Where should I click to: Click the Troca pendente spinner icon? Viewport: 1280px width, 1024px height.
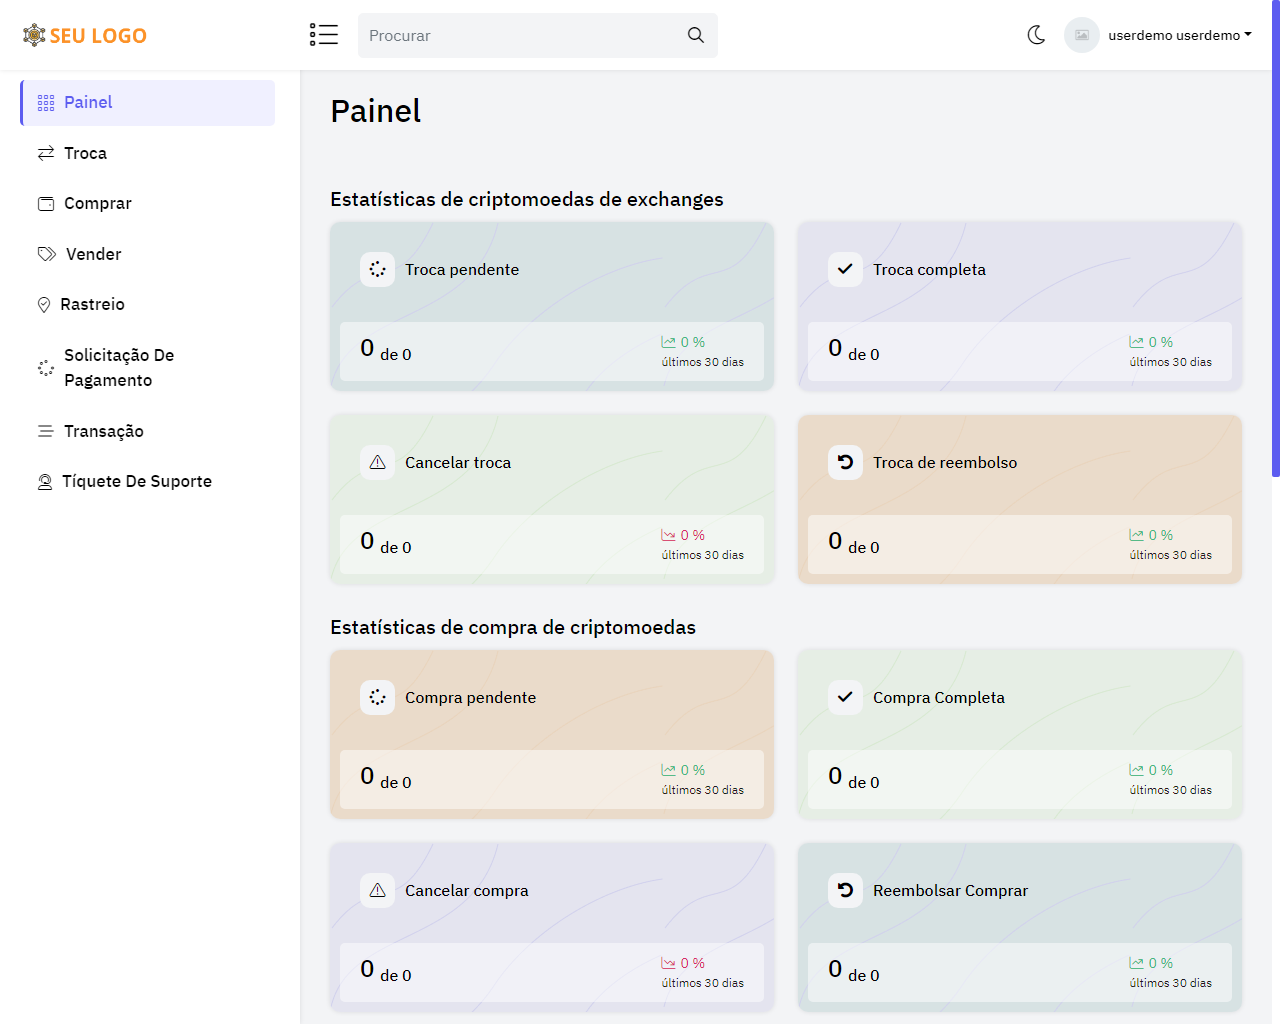(x=377, y=269)
